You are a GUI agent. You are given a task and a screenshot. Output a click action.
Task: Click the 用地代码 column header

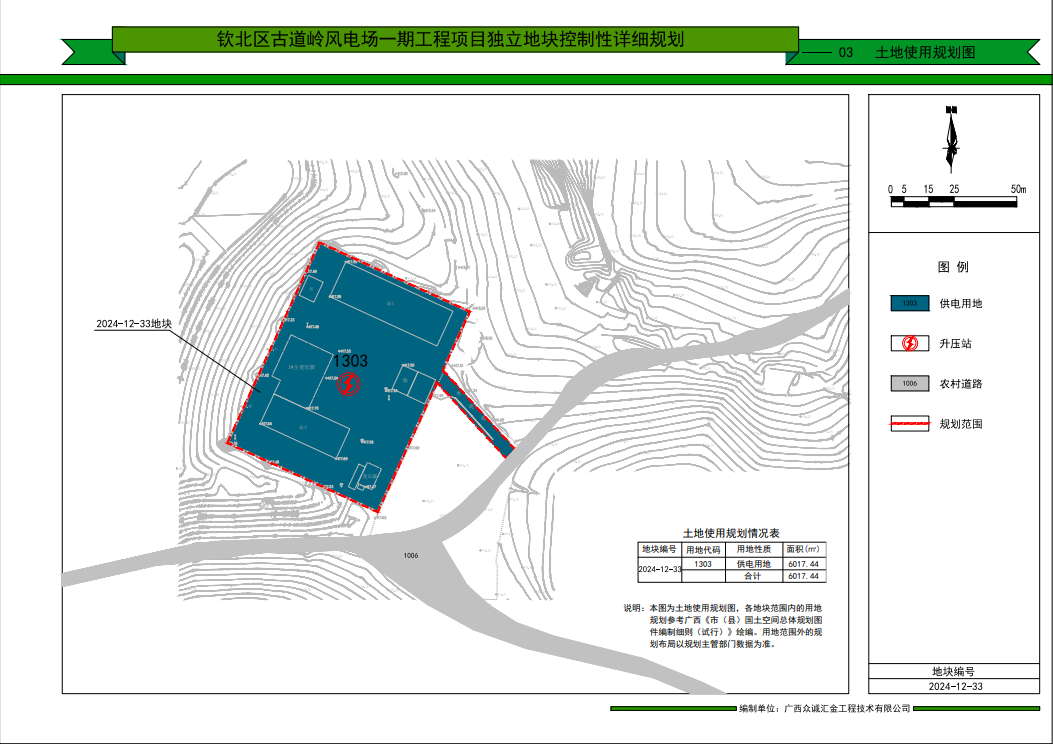pos(703,549)
